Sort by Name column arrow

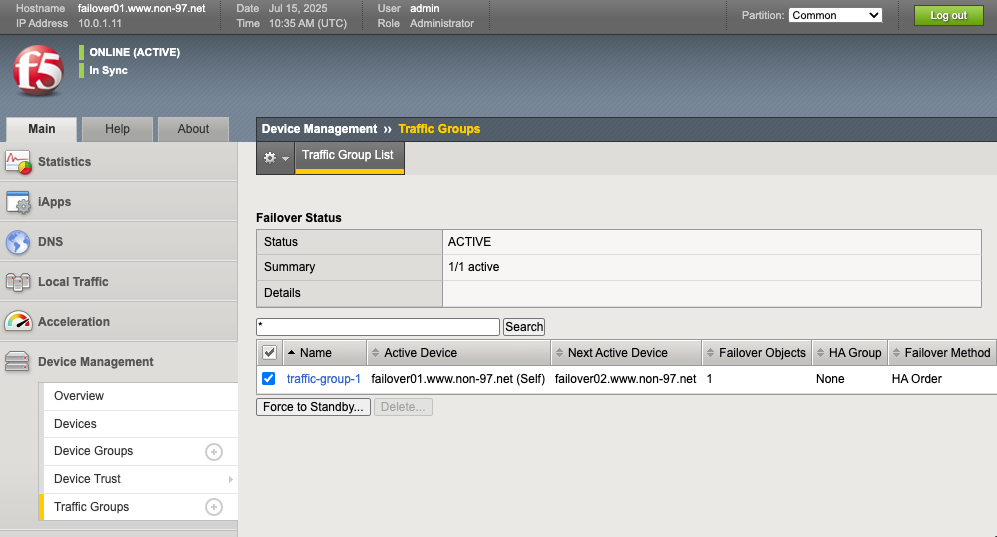coord(291,353)
